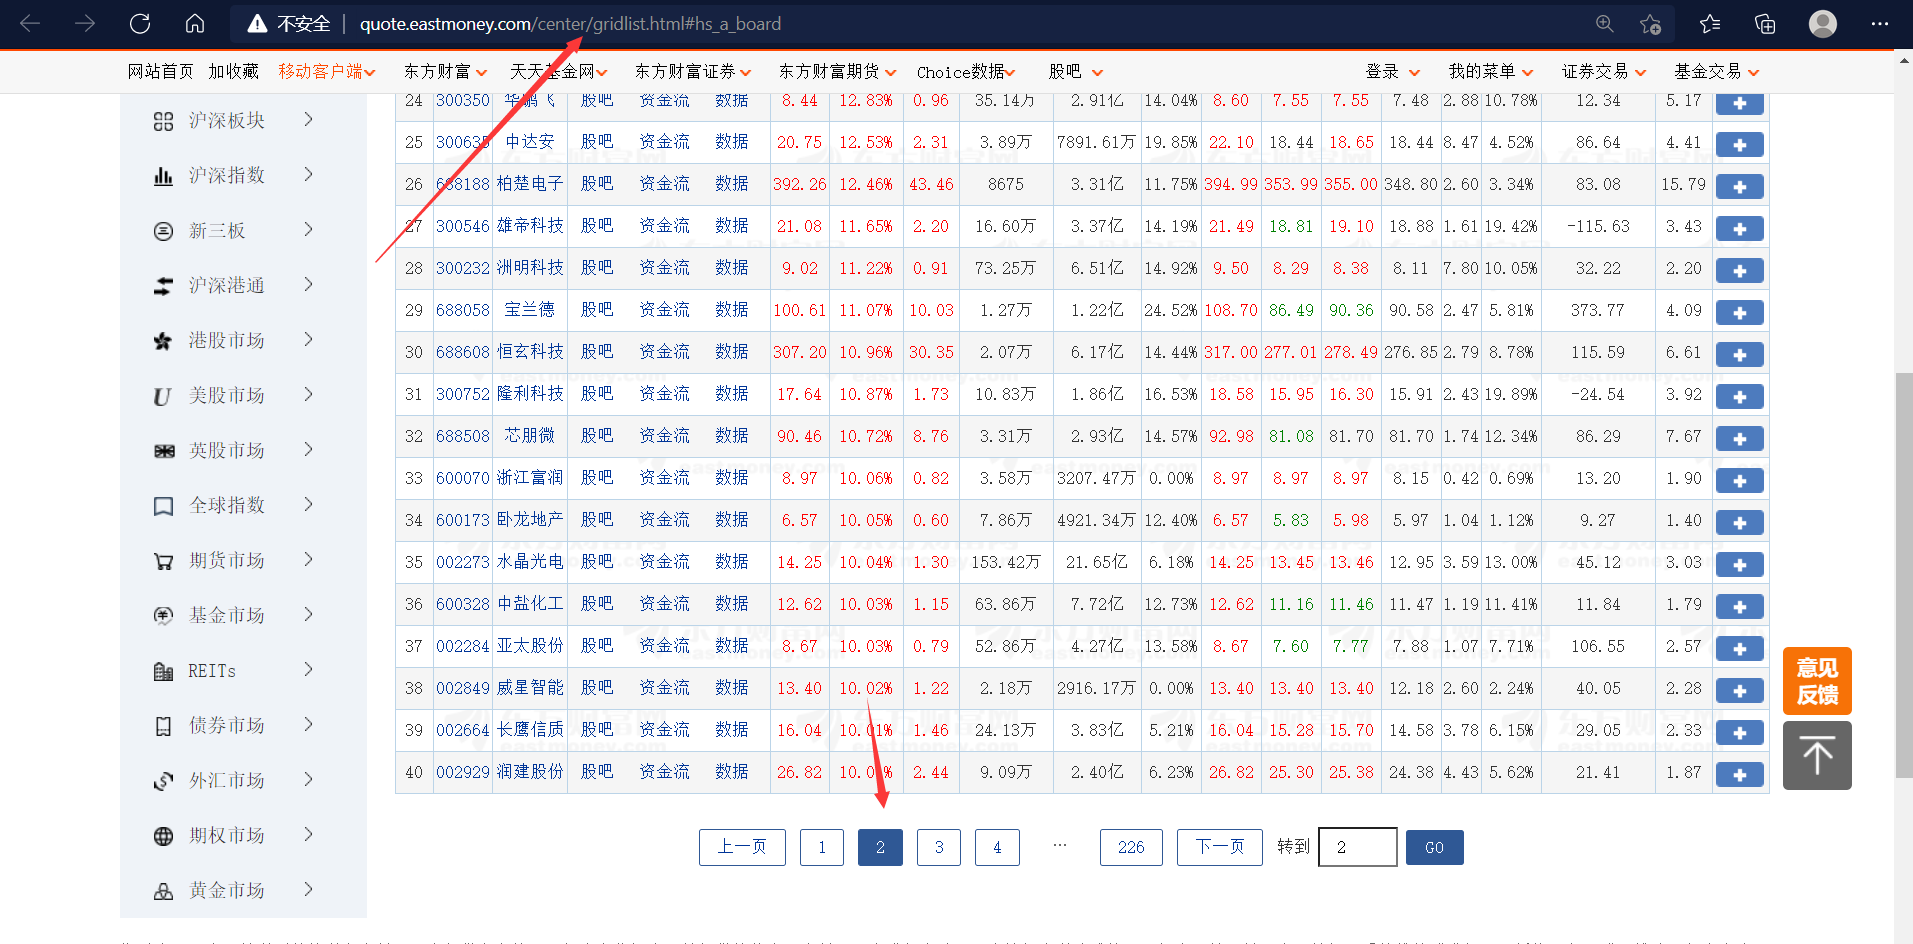Add 宝兰德 to watchlist with plus button
Screen dimensions: 1913x944
(1740, 313)
